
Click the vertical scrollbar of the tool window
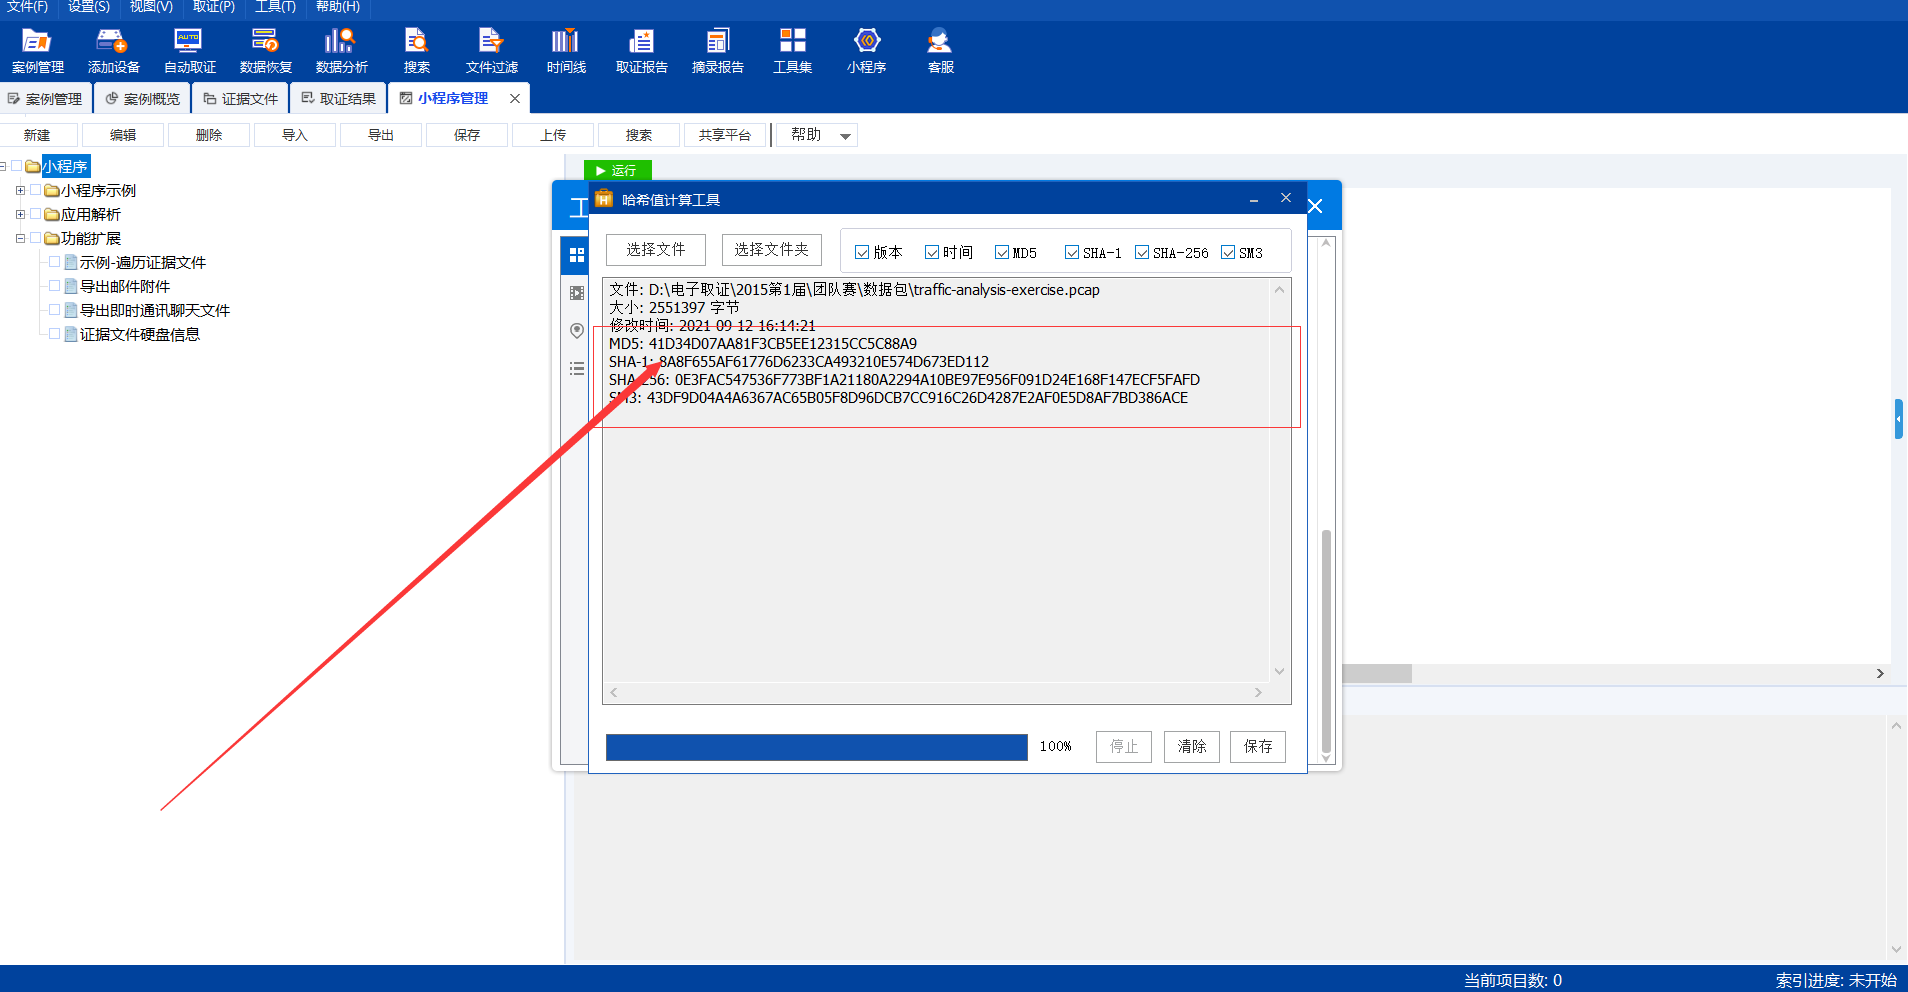click(x=1326, y=640)
